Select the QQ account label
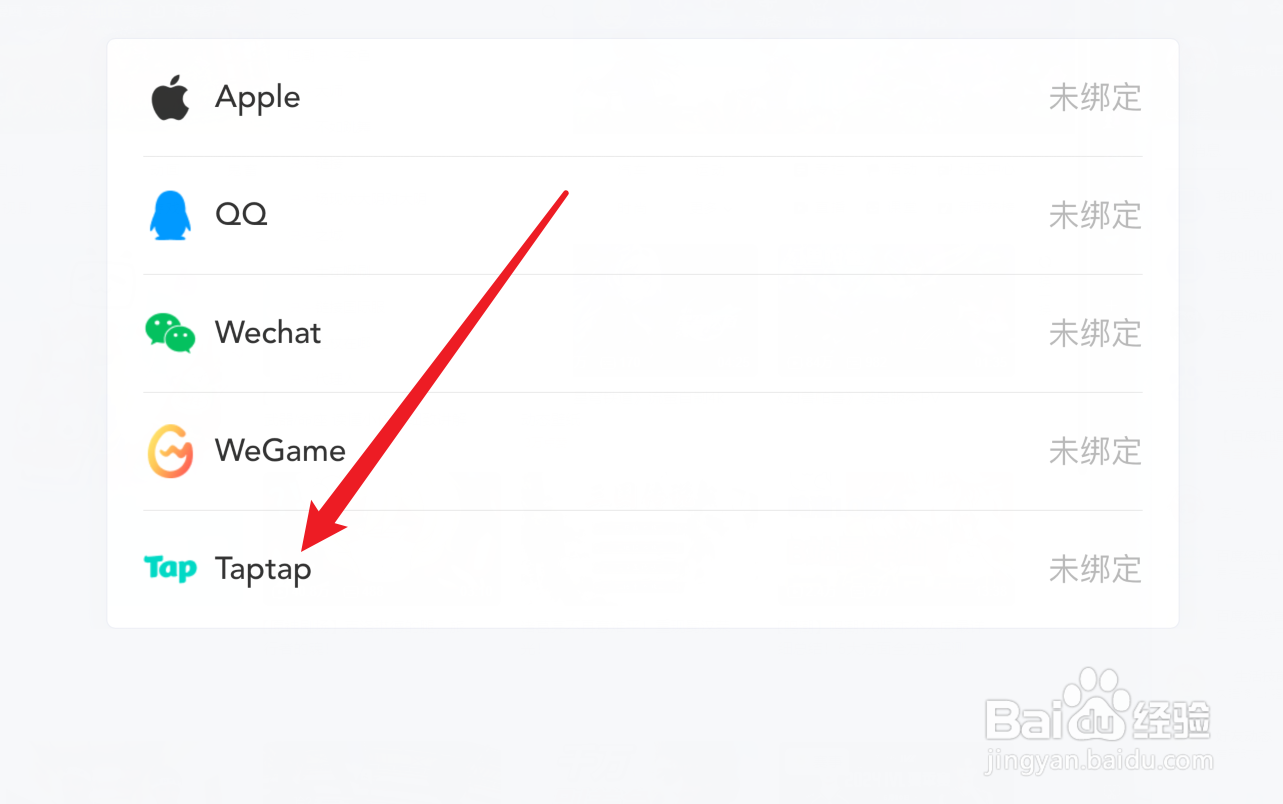1283x804 pixels. pos(241,215)
